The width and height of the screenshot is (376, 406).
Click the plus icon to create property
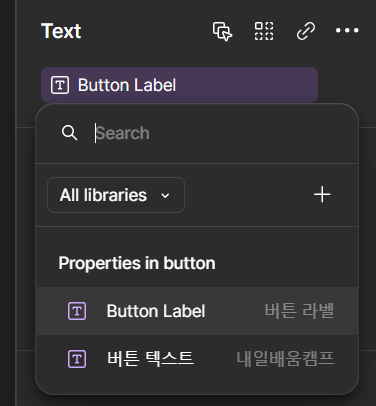pyautogui.click(x=322, y=195)
